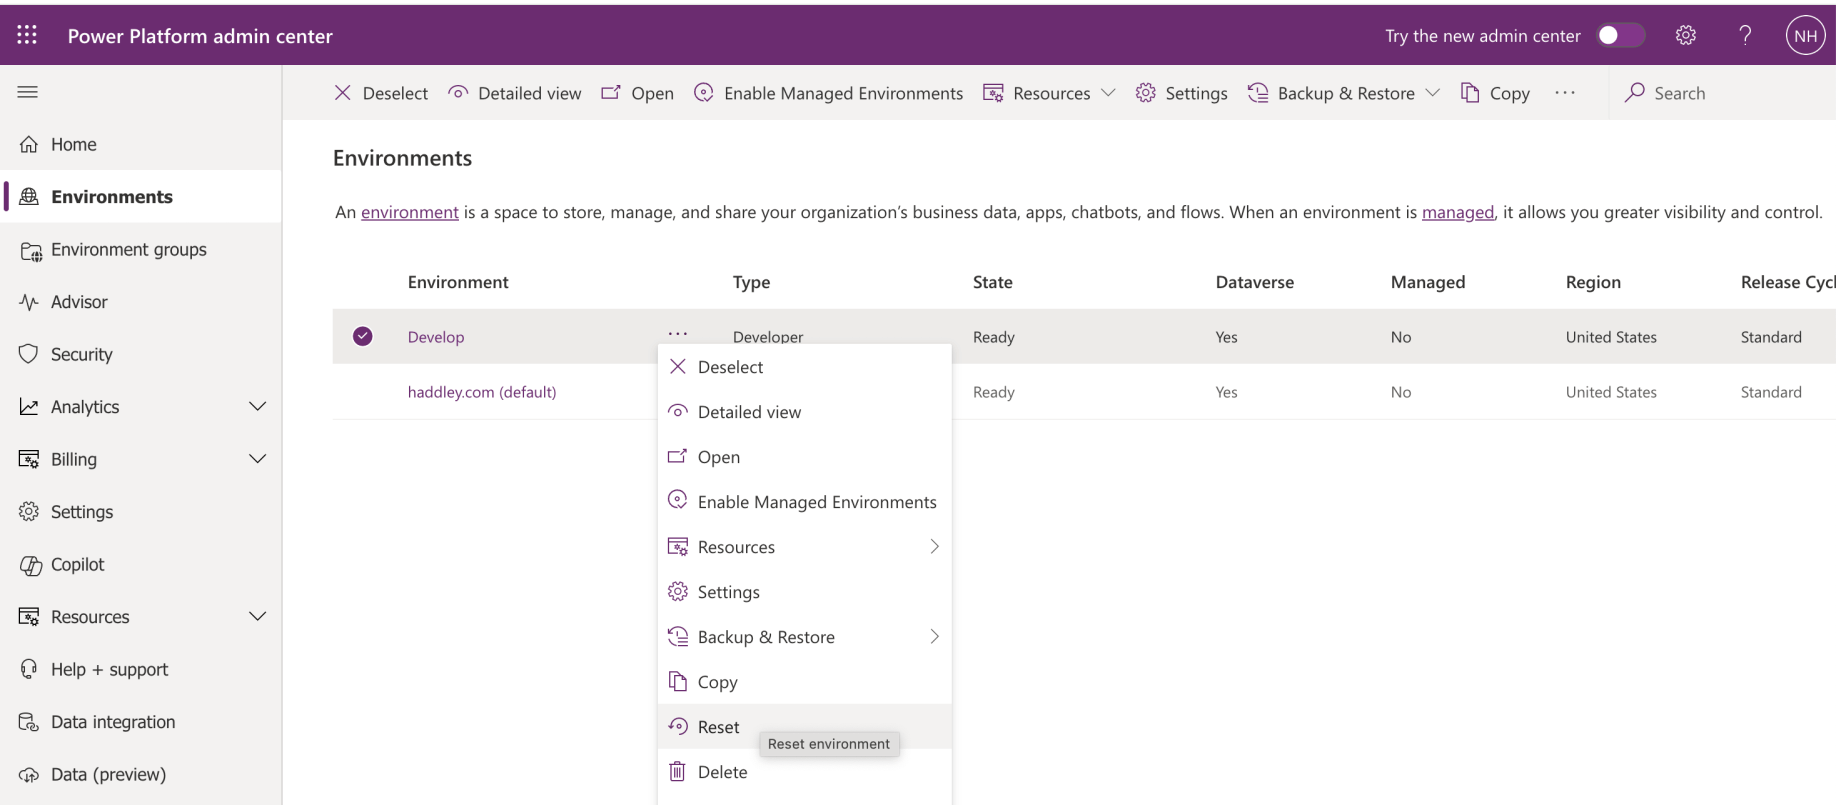Click the Copy icon in the toolbar
This screenshot has height=805, width=1836.
[1470, 93]
